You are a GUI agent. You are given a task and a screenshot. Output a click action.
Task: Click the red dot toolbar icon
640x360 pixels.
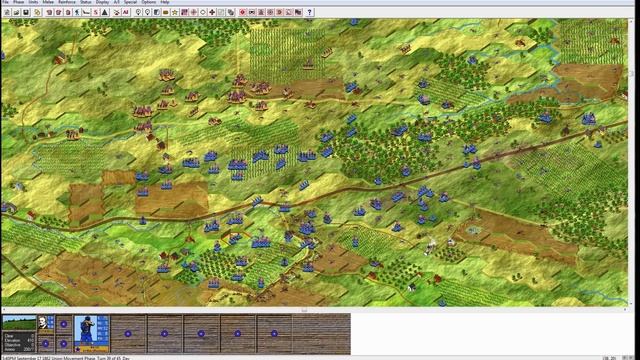point(243,12)
